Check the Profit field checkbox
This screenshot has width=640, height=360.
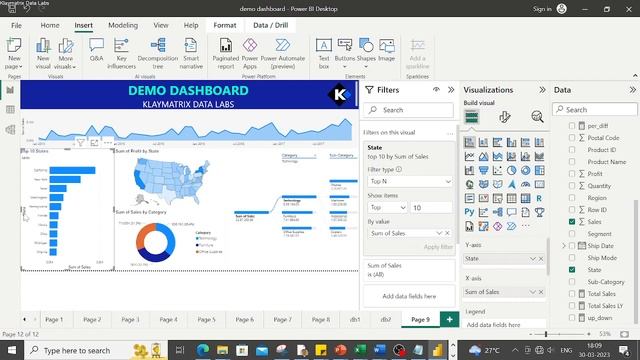tap(572, 174)
